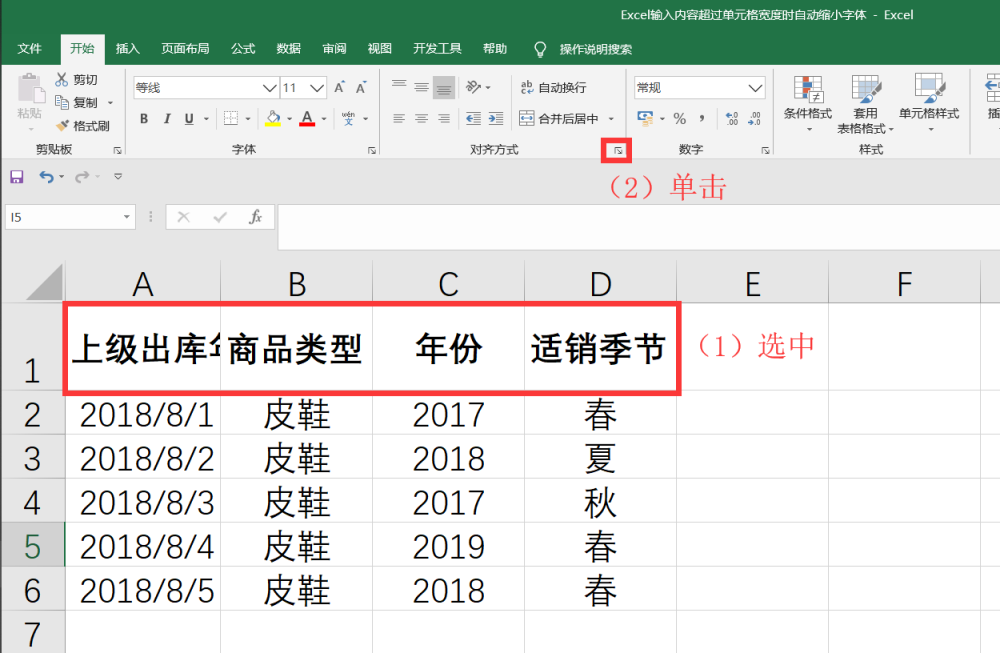The image size is (1000, 653).
Task: Decrease indent in alignment group
Action: pyautogui.click(x=473, y=119)
